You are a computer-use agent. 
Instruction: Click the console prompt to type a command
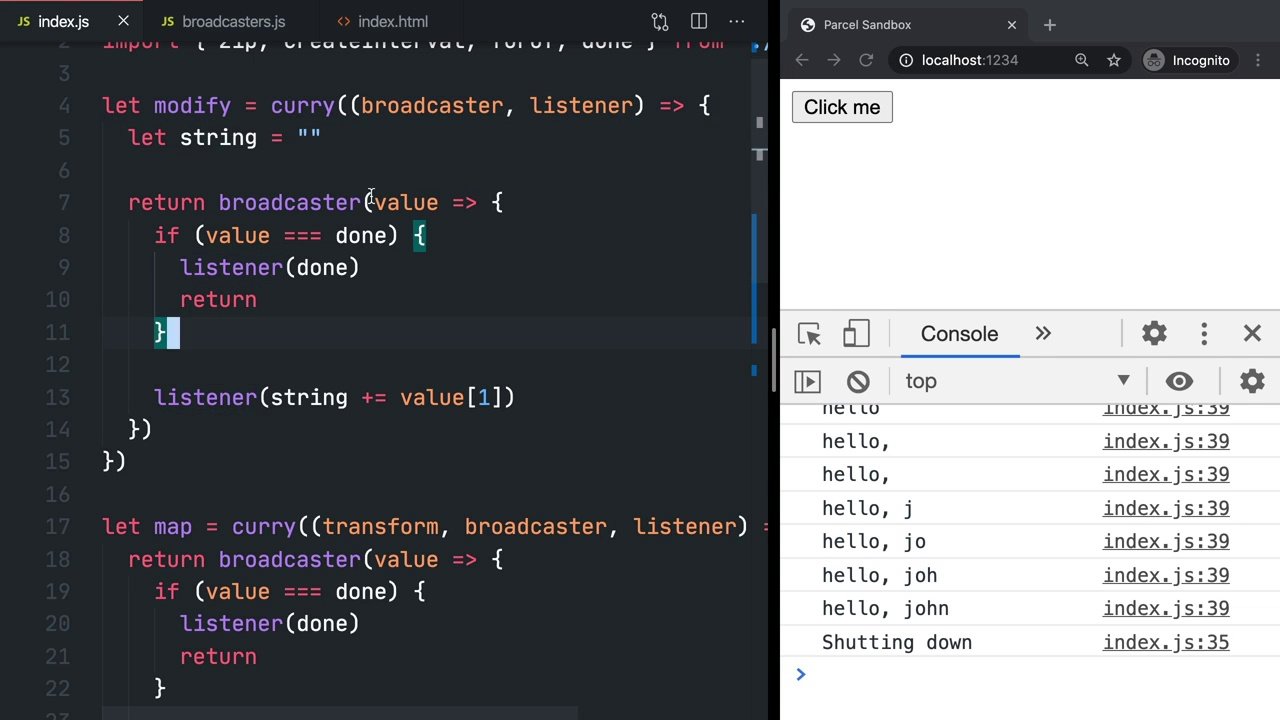coord(950,675)
